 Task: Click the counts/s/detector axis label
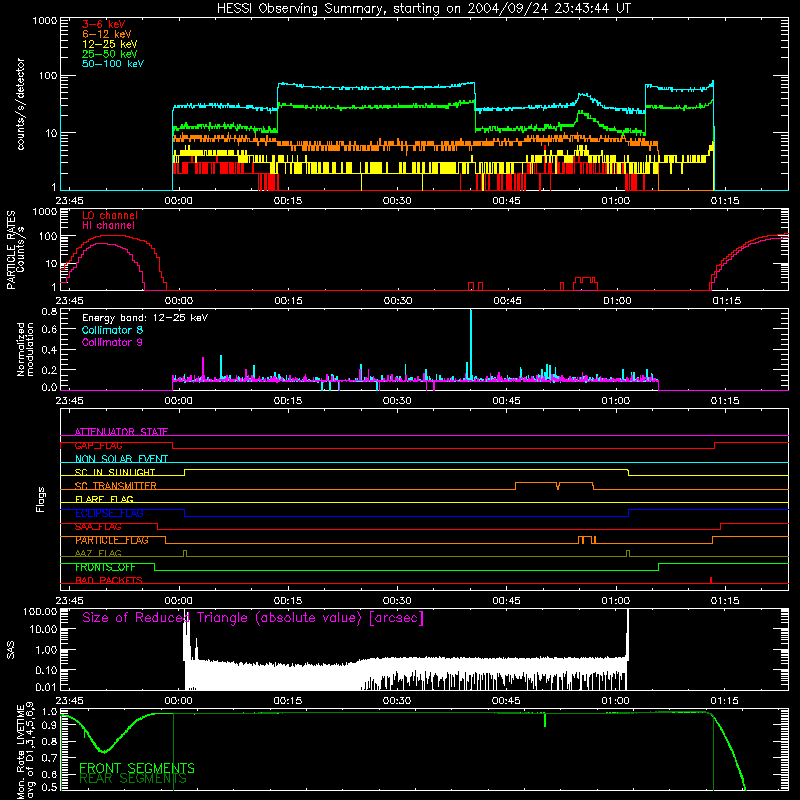point(20,104)
